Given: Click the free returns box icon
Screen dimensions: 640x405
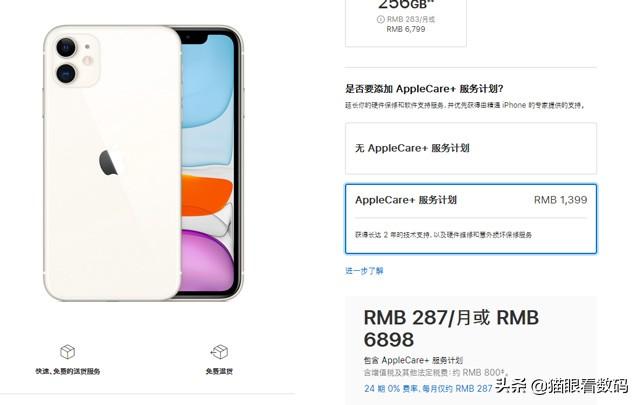Looking at the screenshot, I should tap(219, 352).
